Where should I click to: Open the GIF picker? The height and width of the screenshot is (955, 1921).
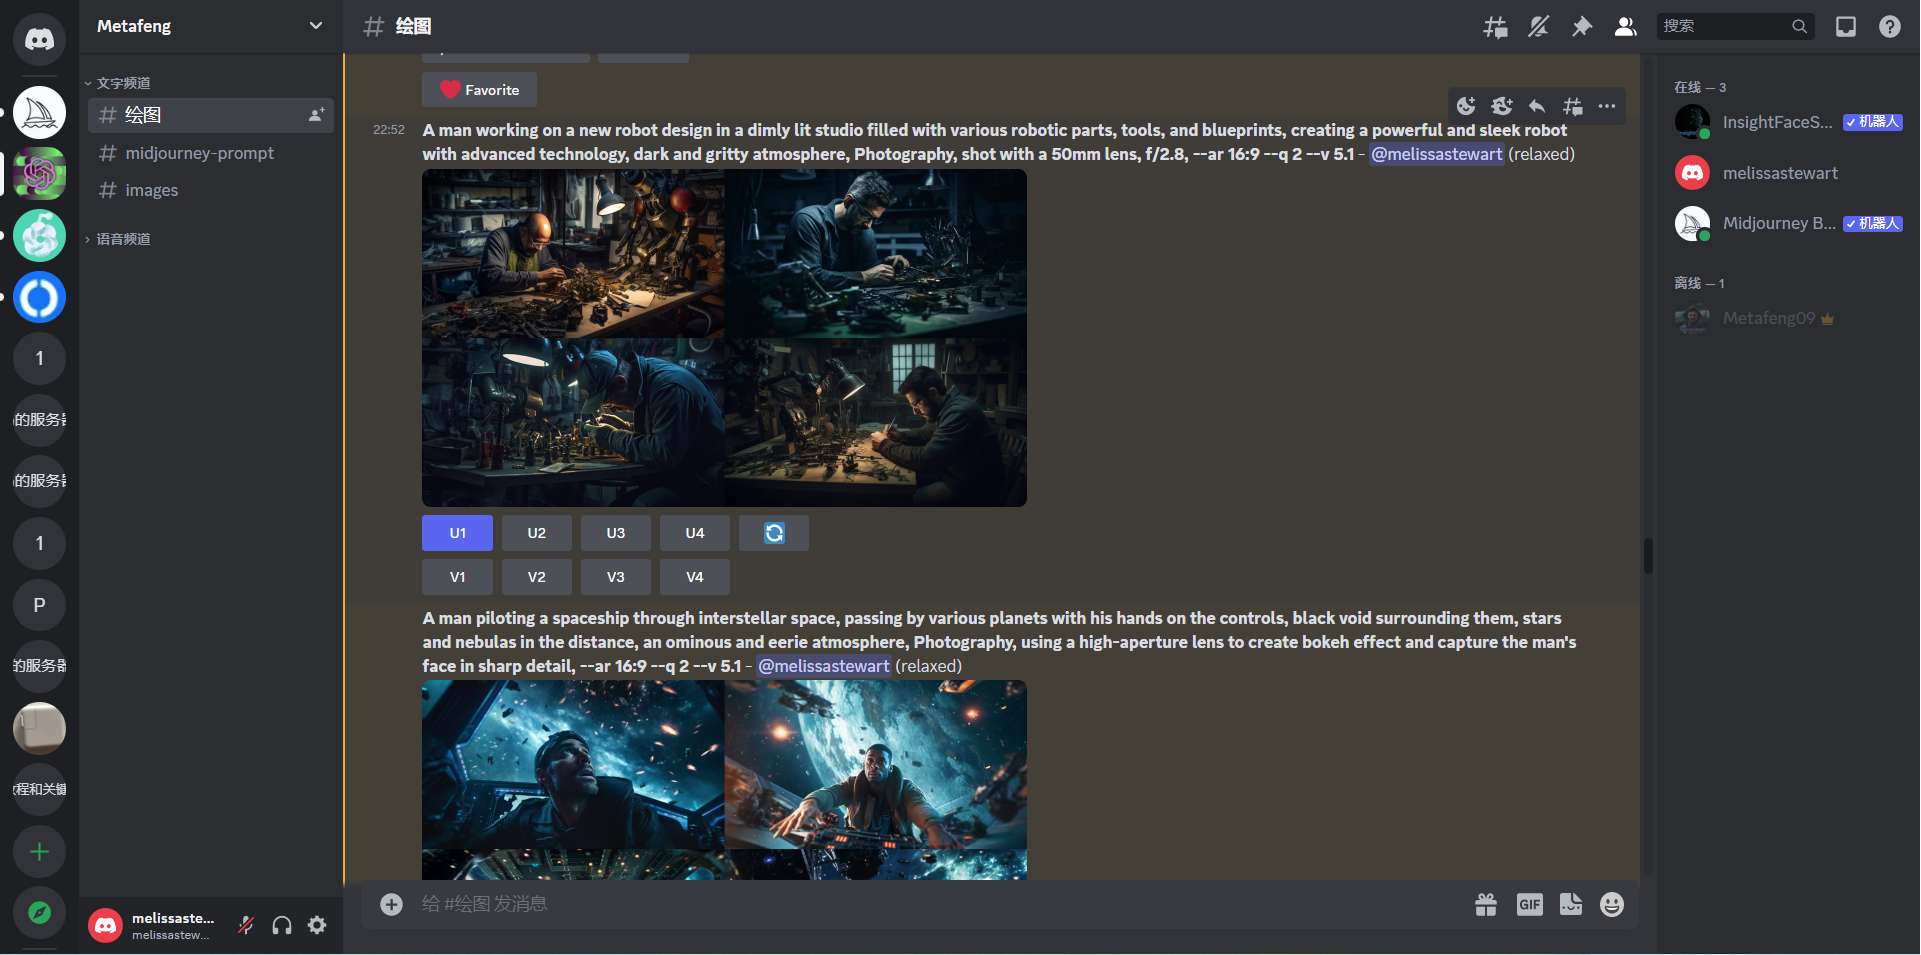click(1530, 905)
